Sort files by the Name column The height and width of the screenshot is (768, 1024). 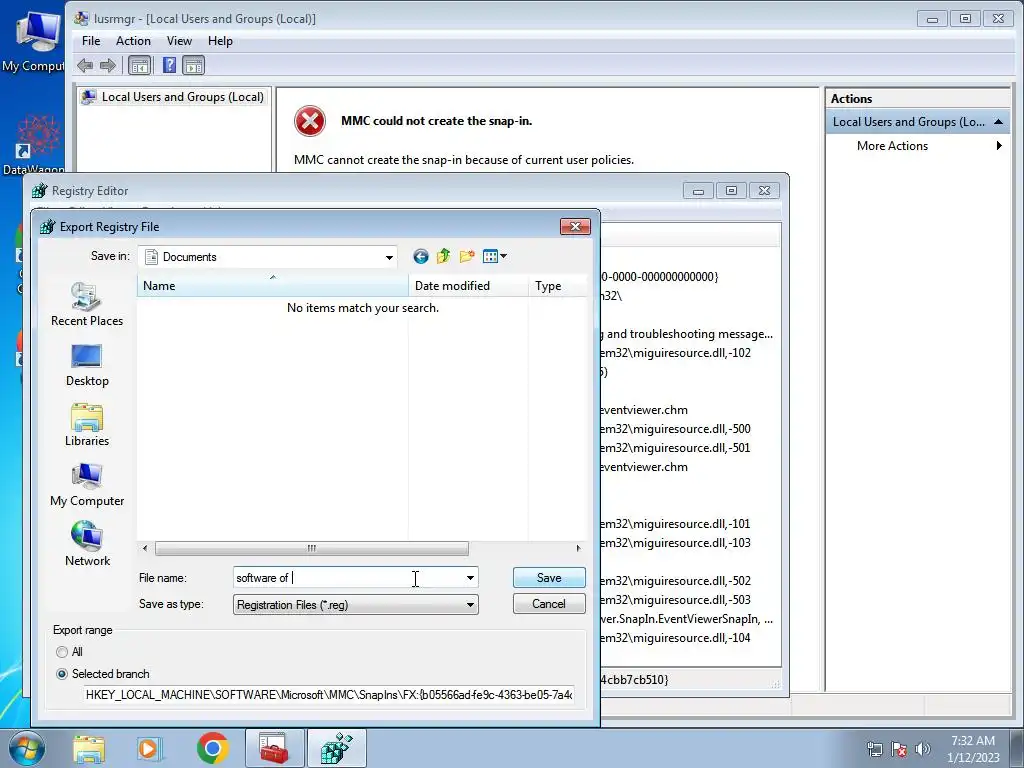click(272, 285)
